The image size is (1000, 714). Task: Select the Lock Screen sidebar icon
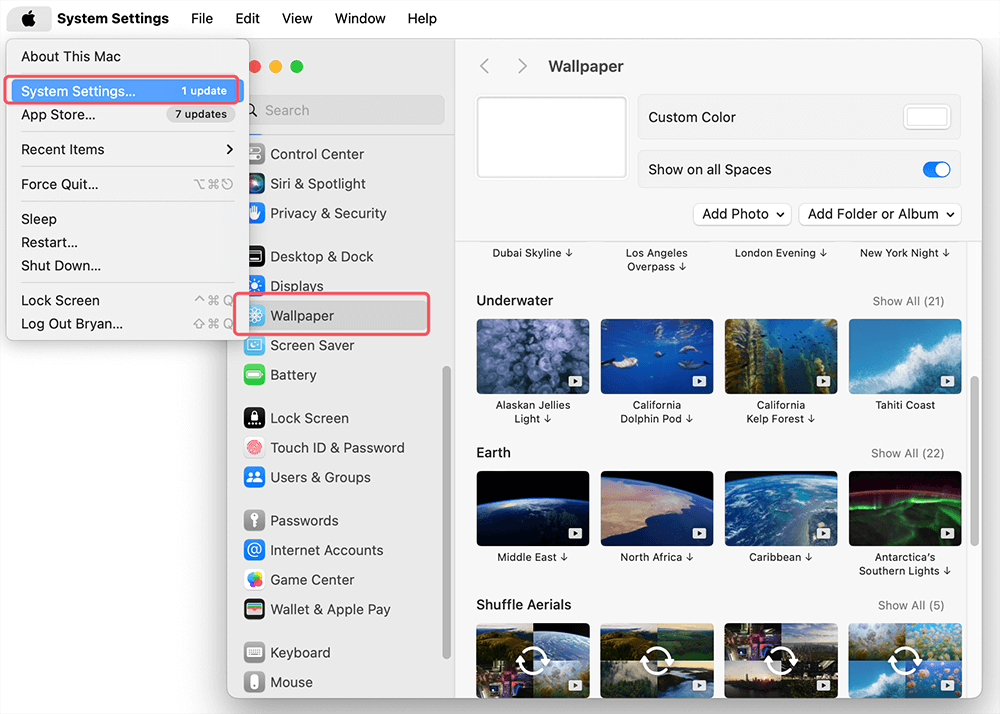pyautogui.click(x=254, y=418)
